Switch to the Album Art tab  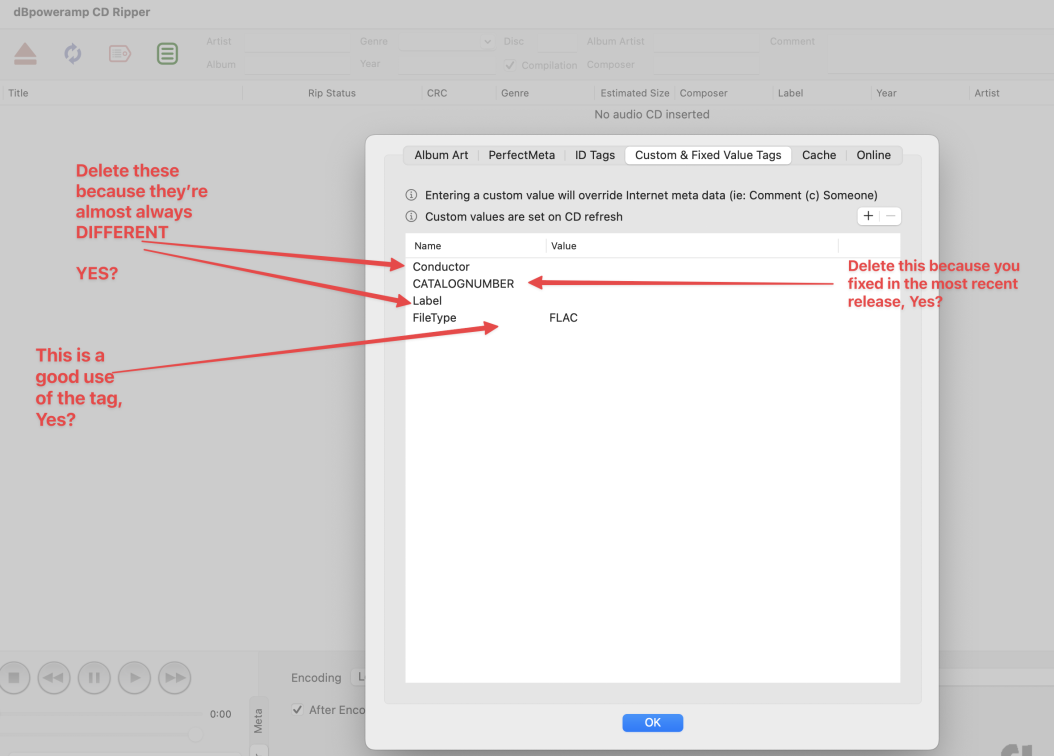point(441,155)
